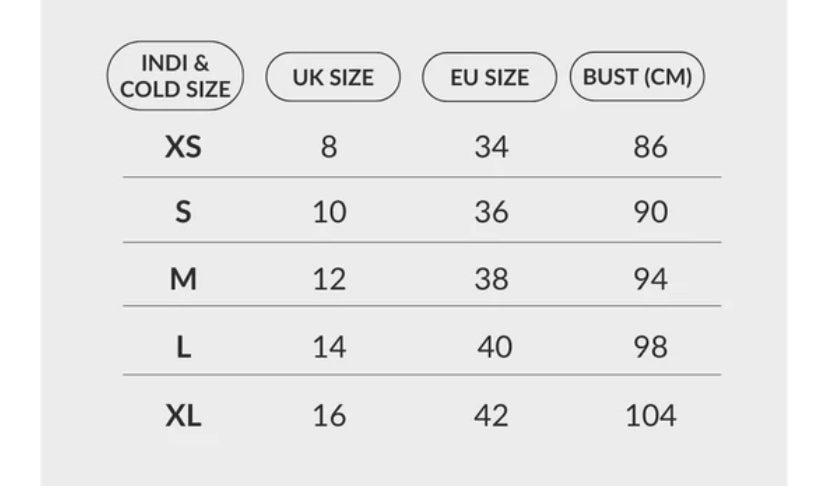This screenshot has width=828, height=486.
Task: Click the XS size label
Action: coord(183,146)
